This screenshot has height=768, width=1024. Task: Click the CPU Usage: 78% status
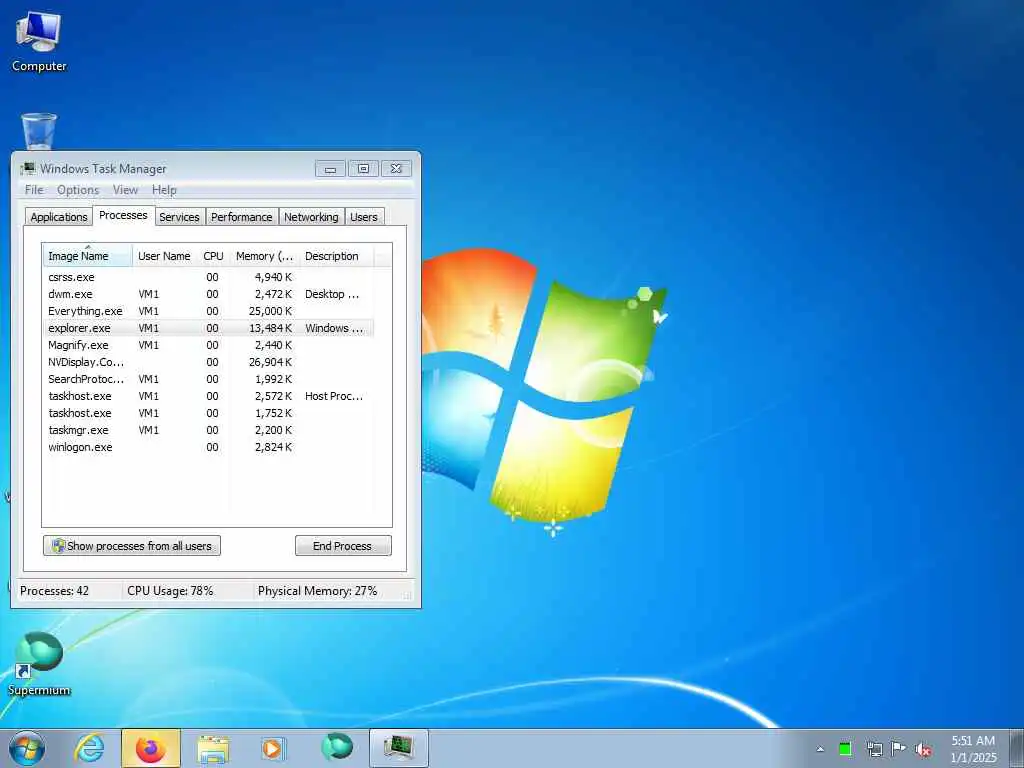point(170,590)
